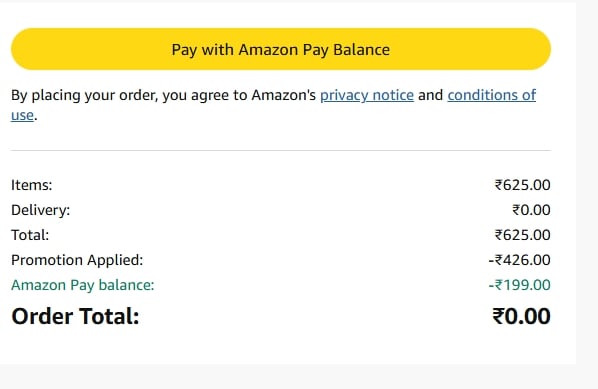Open the conditions of use link

point(492,95)
